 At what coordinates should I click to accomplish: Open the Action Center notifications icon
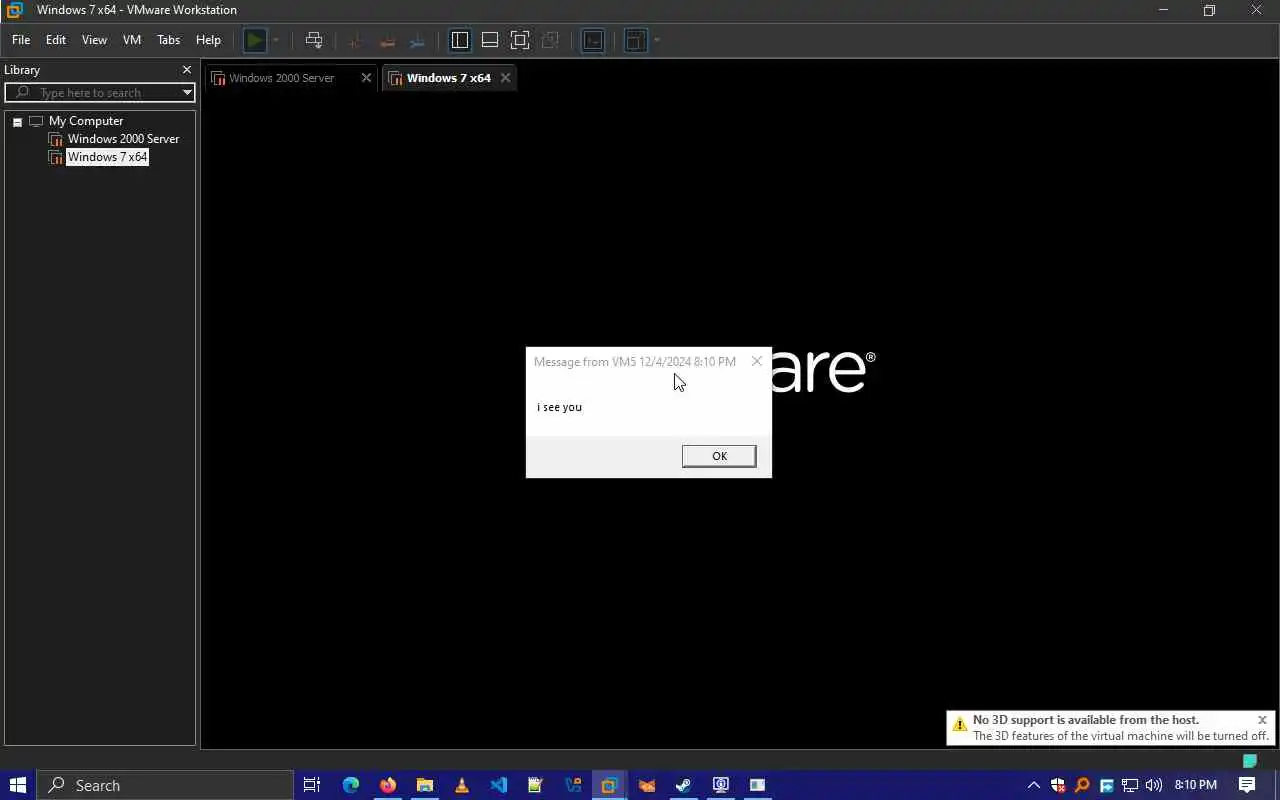pos(1247,785)
